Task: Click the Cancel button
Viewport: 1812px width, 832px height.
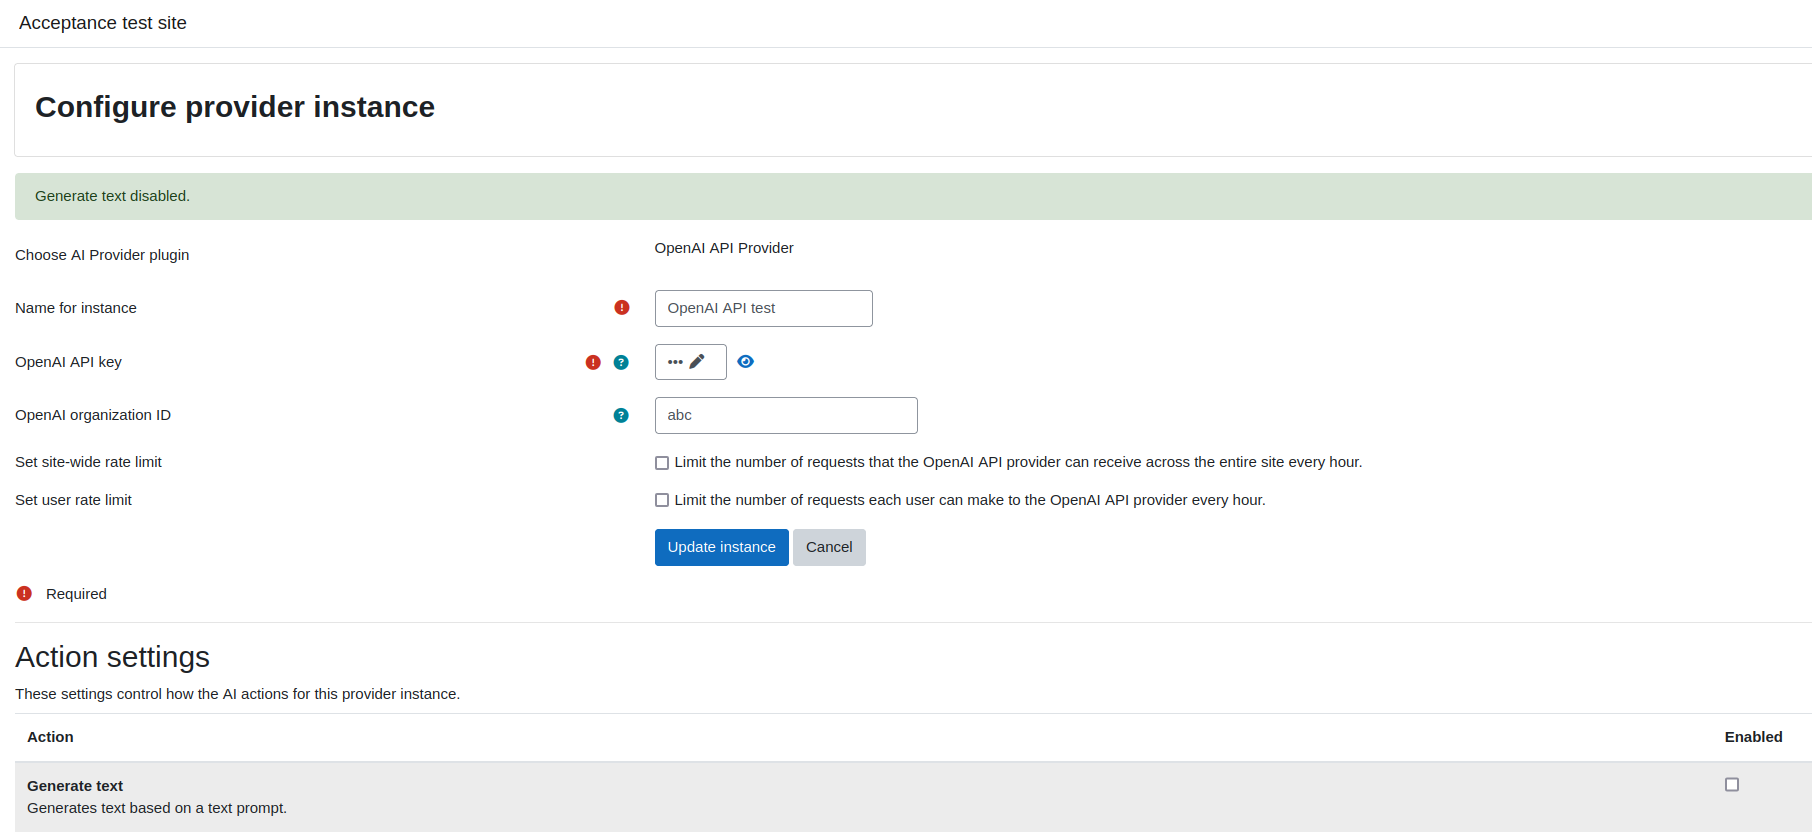Action: pos(829,547)
